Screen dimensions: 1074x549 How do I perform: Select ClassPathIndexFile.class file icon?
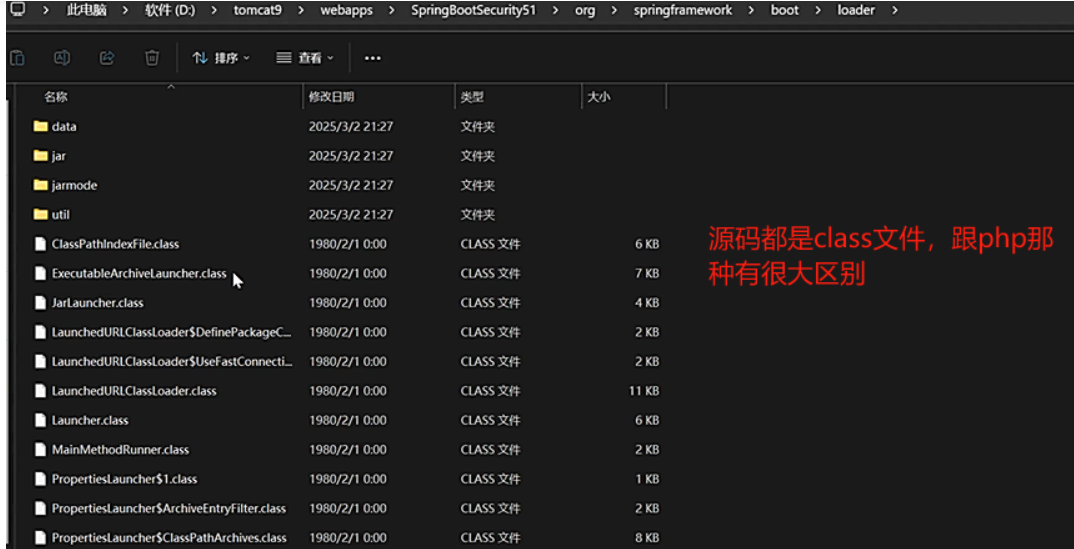click(x=41, y=244)
